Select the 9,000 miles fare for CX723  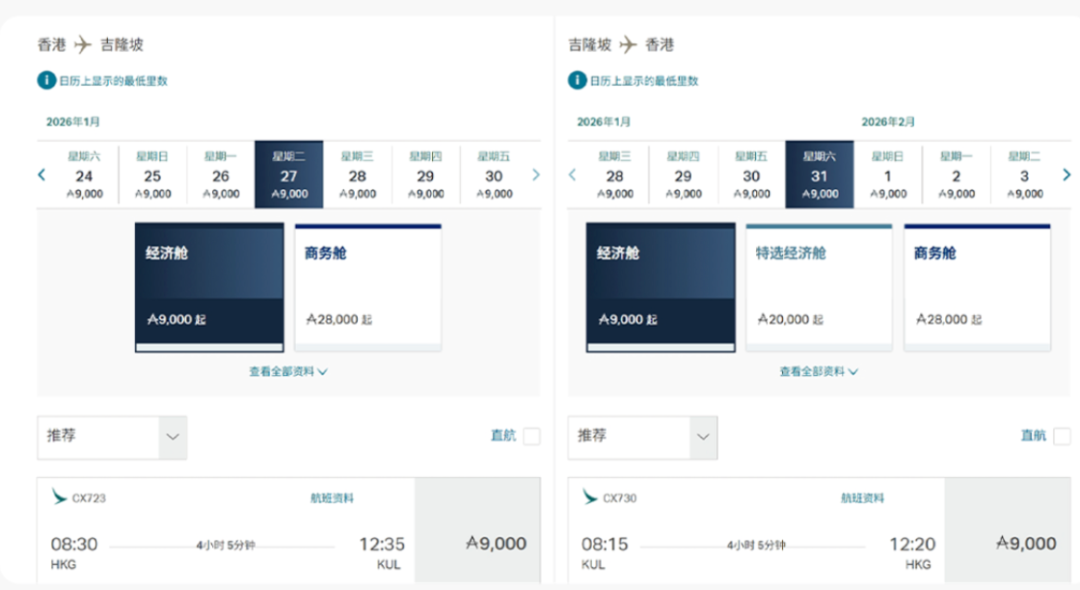[x=477, y=530]
